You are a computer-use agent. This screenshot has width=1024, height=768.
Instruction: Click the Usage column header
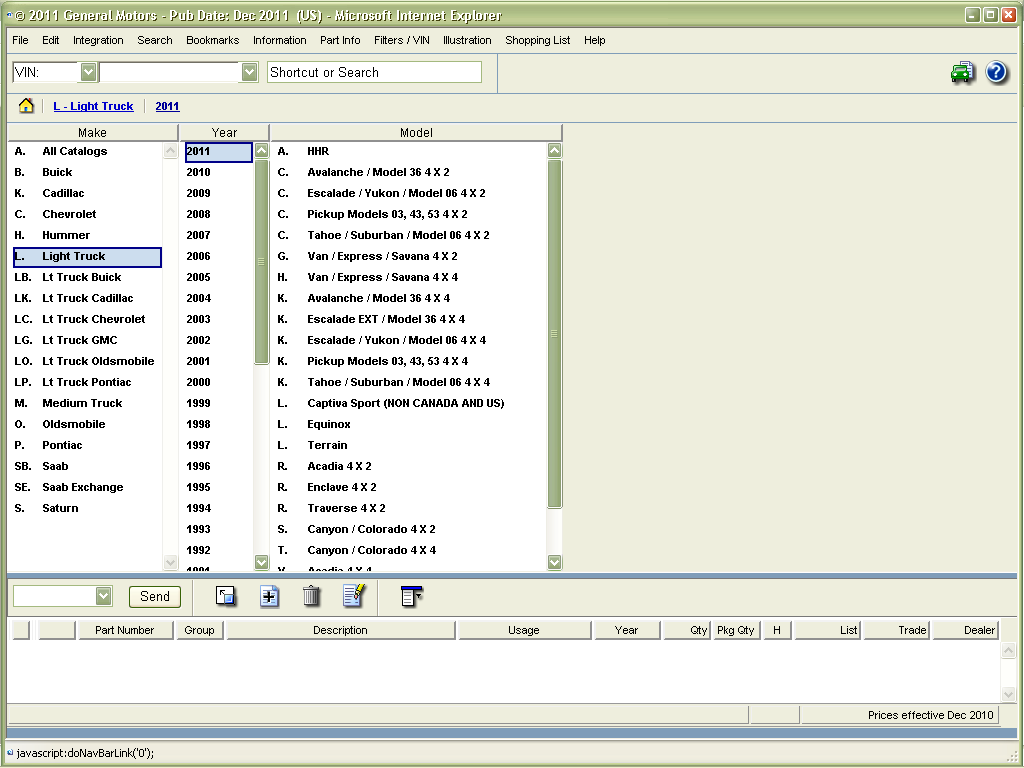point(524,630)
